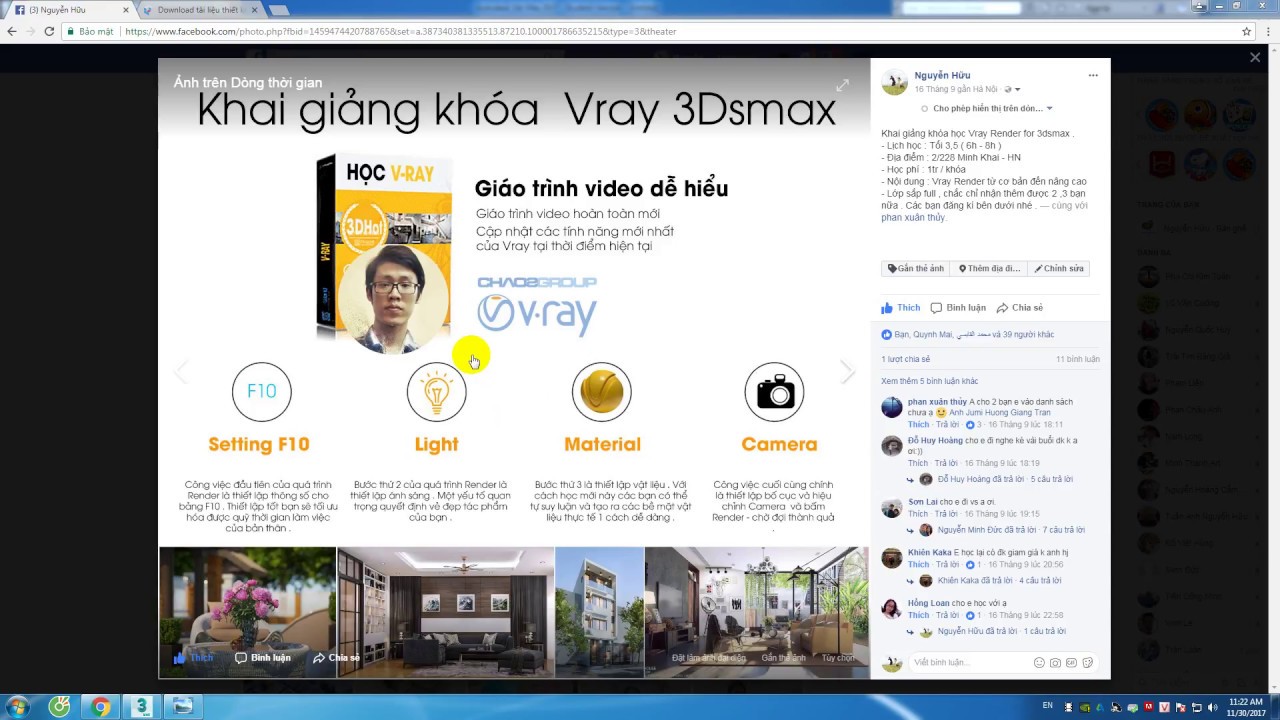Click 'Gắn thẻ ảnh' tag photo button

tap(916, 268)
